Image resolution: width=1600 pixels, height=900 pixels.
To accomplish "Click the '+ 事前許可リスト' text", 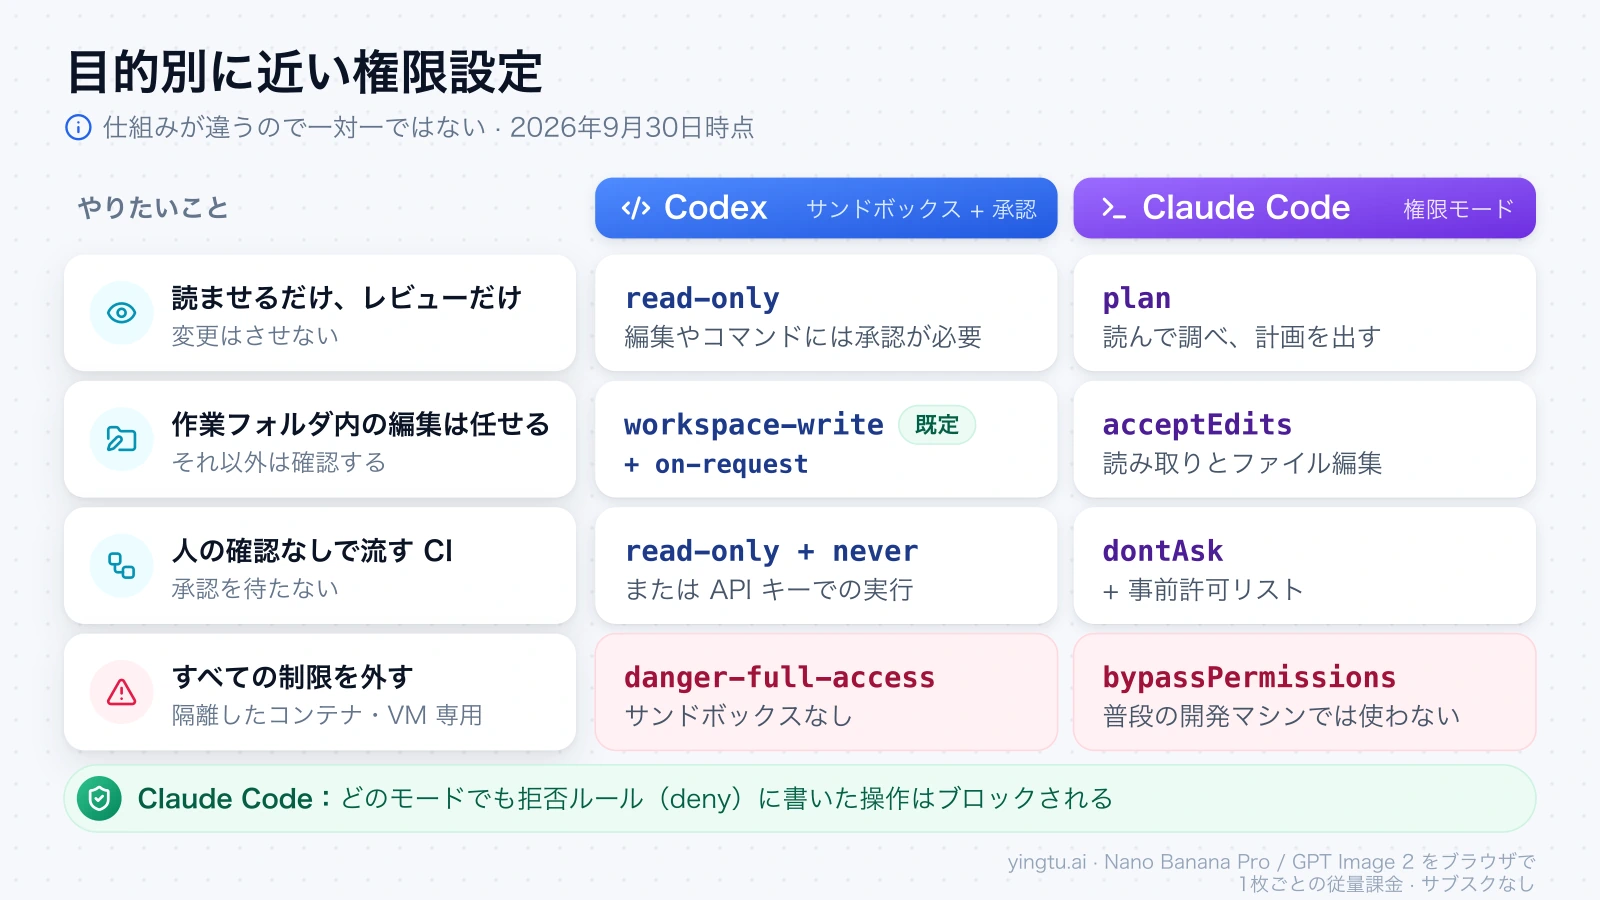I will [1203, 590].
